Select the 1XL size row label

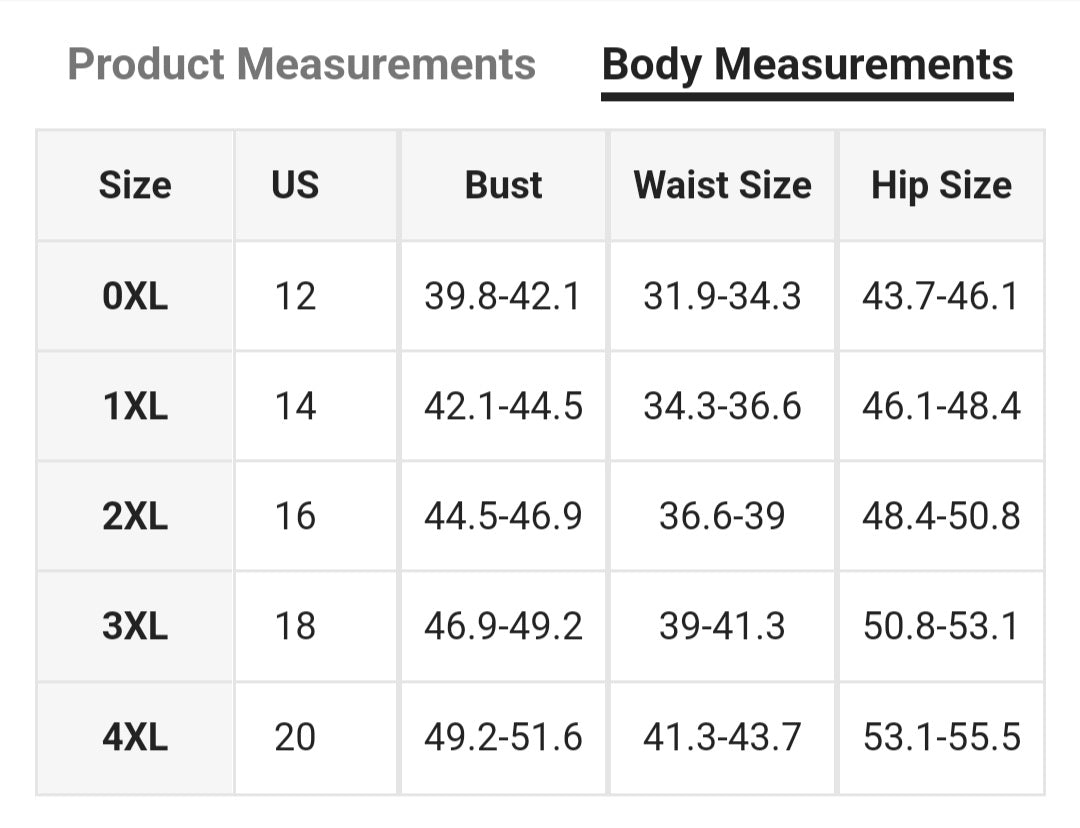pyautogui.click(x=135, y=406)
